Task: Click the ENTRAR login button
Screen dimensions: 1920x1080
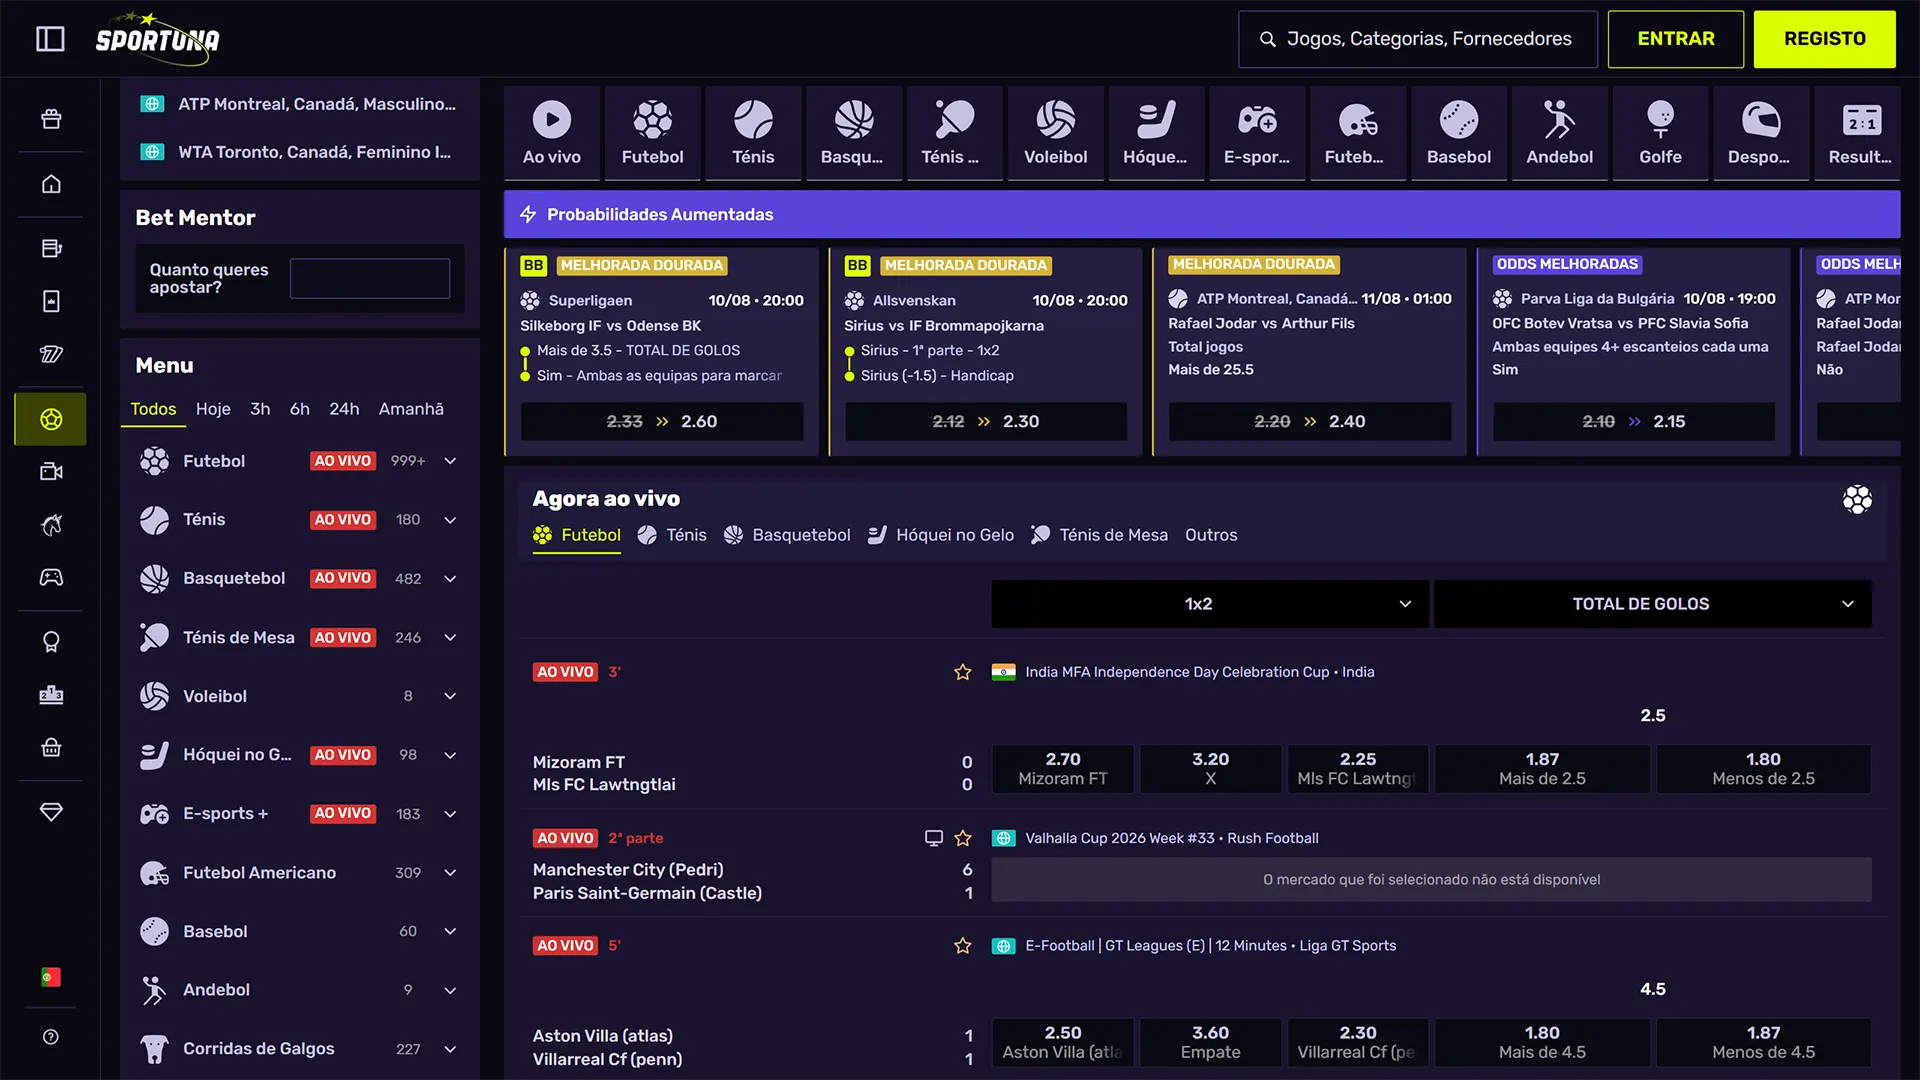Action: coord(1676,39)
